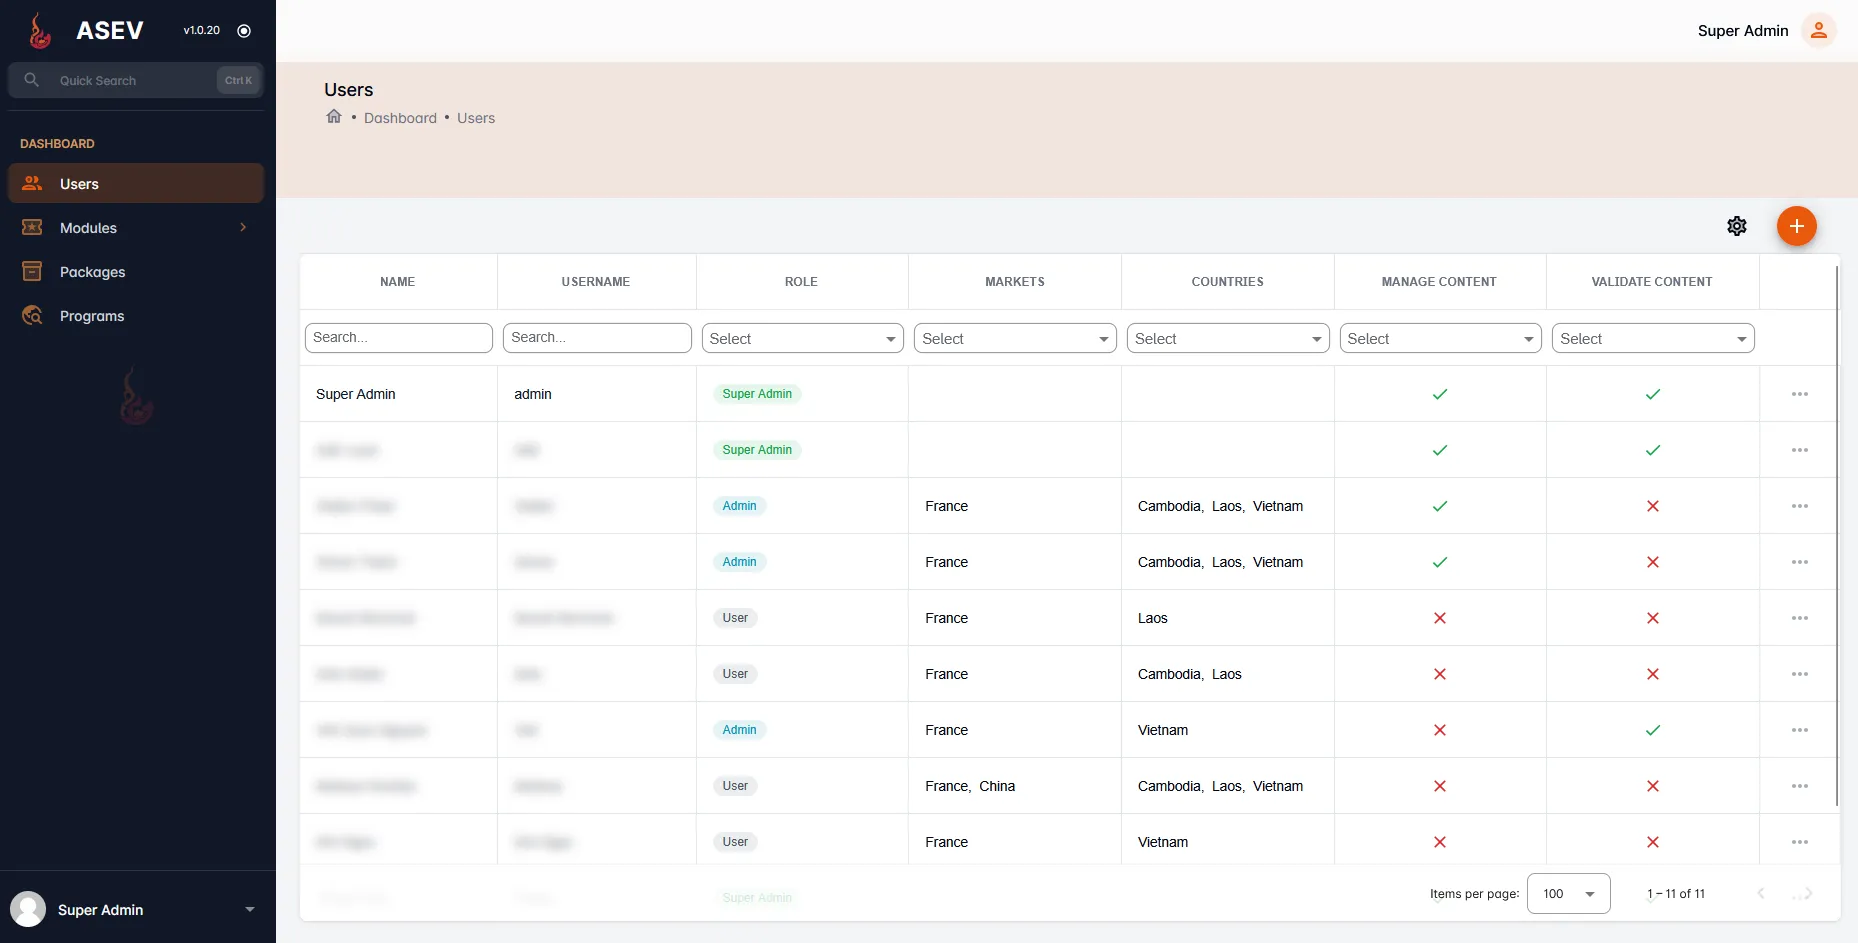
Task: Sort by the NAME column header
Action: click(397, 282)
